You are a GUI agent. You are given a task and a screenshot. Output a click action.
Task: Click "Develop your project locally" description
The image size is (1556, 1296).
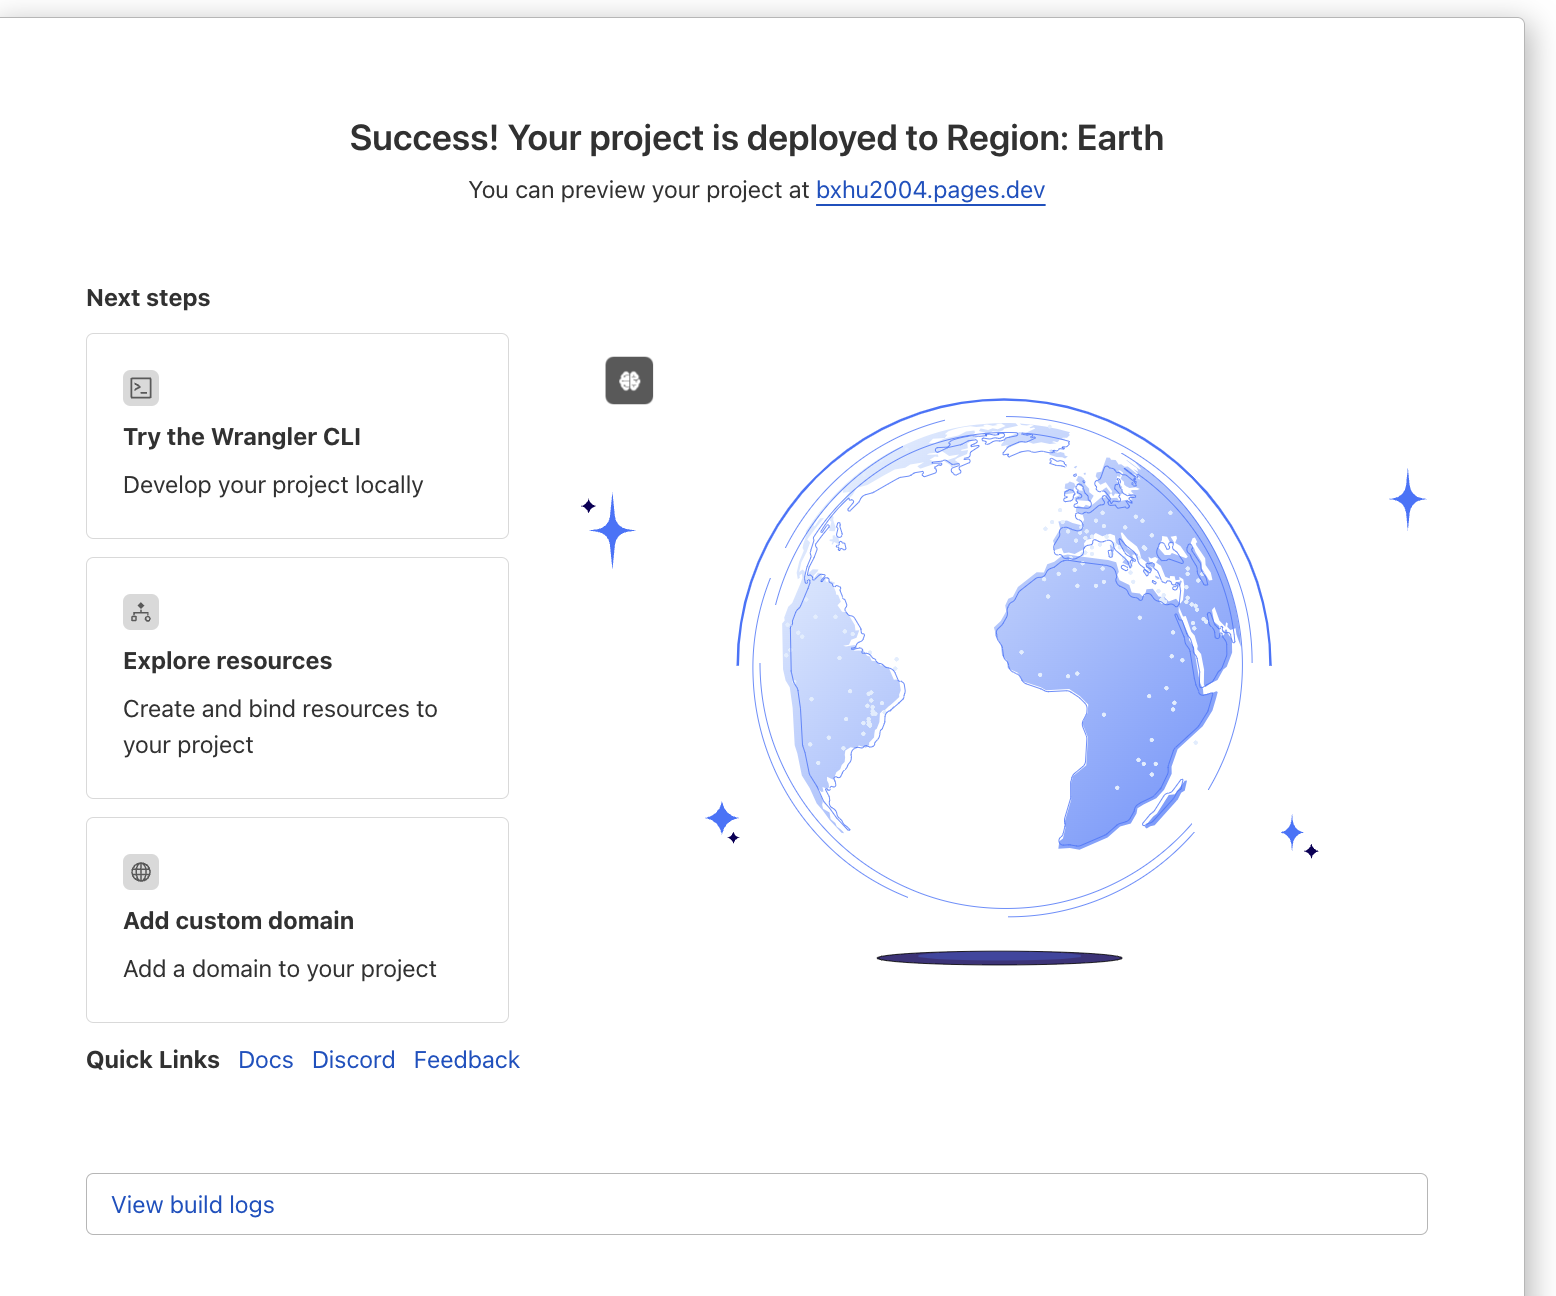click(273, 485)
